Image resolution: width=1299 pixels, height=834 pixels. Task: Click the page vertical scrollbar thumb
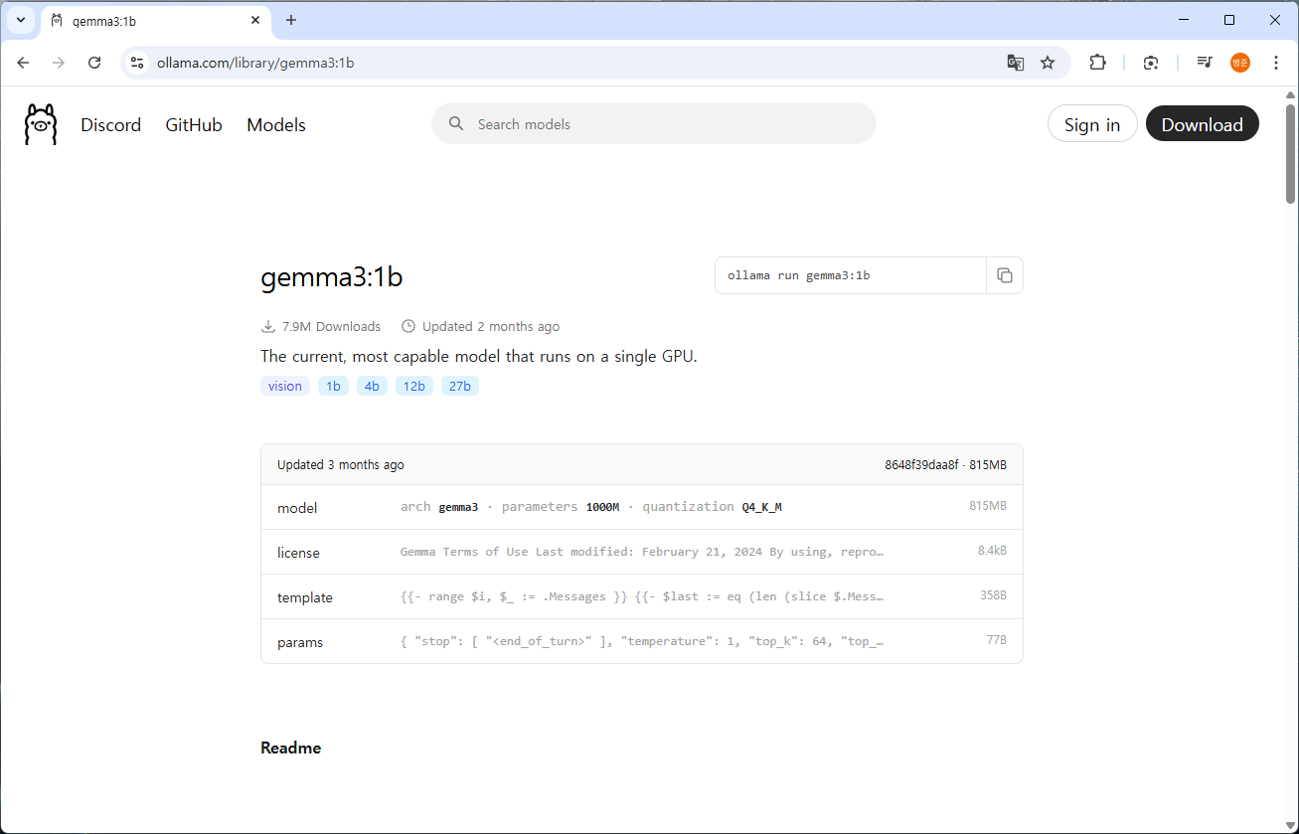coord(1290,153)
